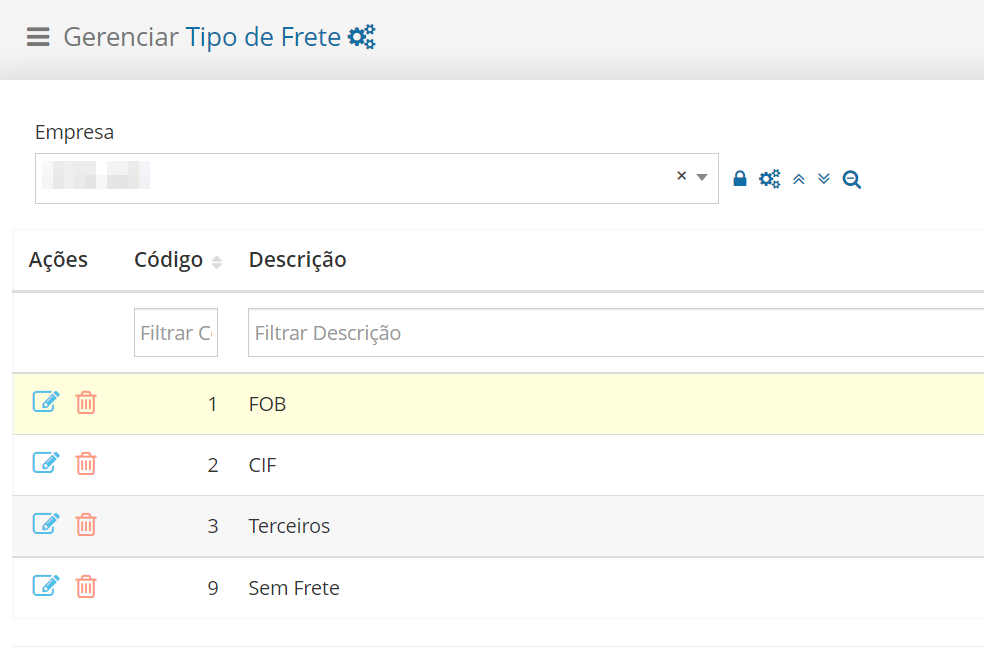Edit the Terceiros row
Screen dimensions: 984x653
(x=46, y=524)
